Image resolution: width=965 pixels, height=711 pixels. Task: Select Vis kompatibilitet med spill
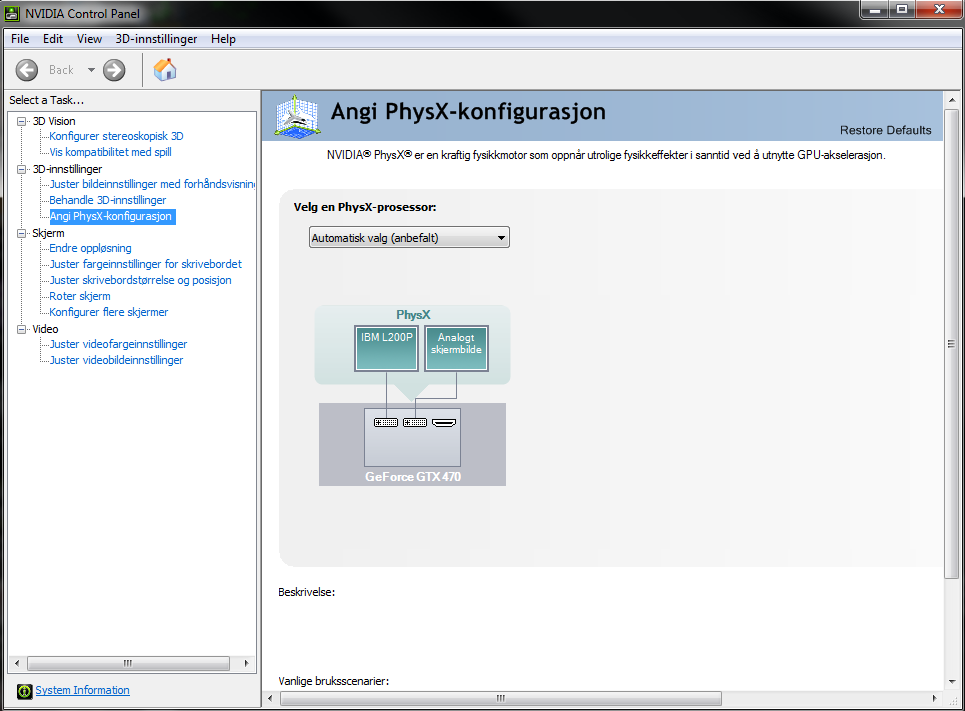pyautogui.click(x=110, y=152)
